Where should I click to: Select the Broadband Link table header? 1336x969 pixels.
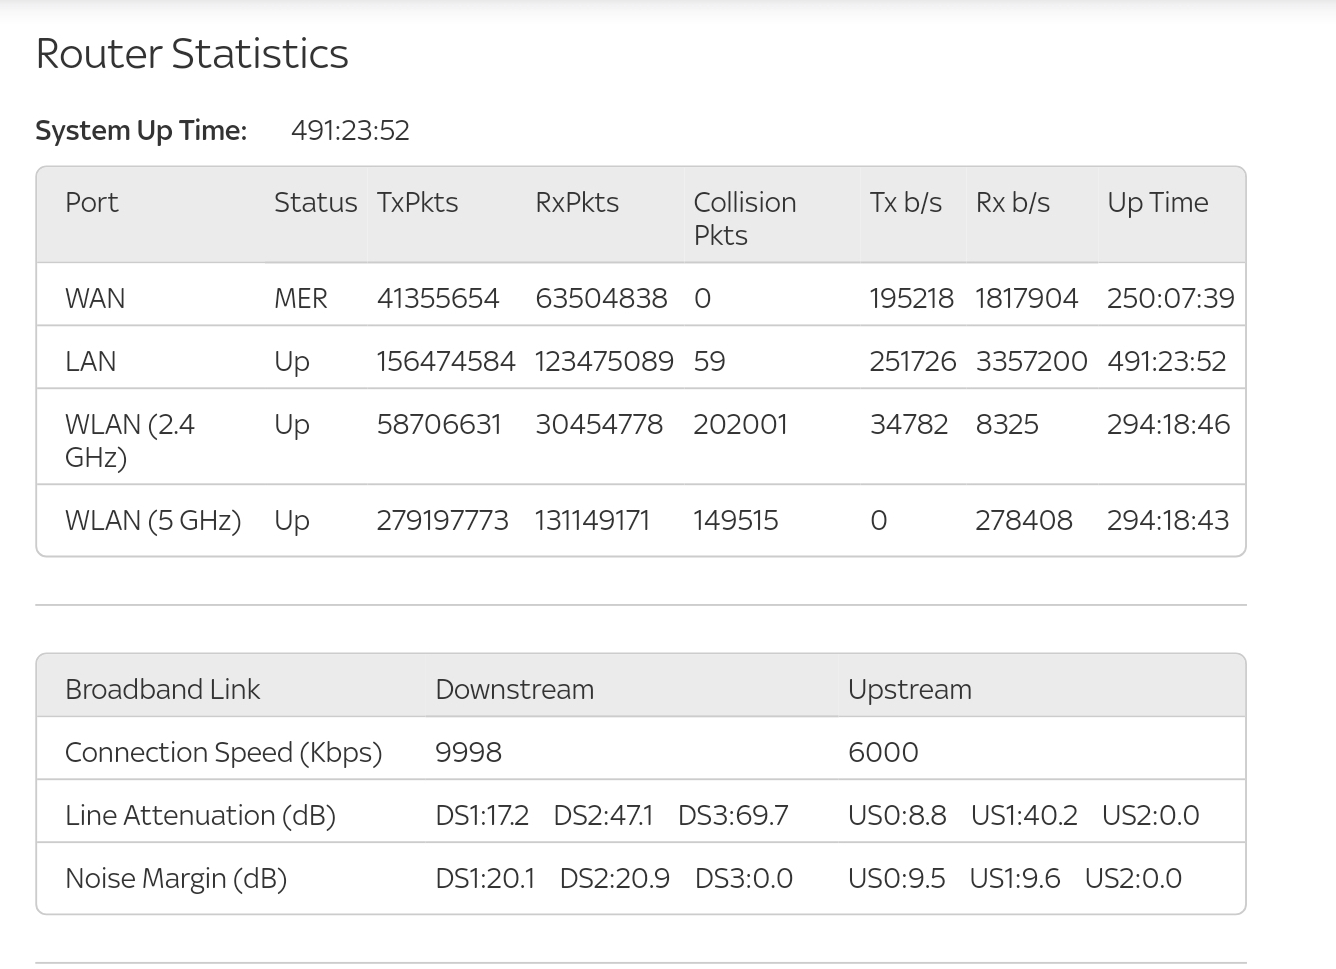tap(162, 690)
